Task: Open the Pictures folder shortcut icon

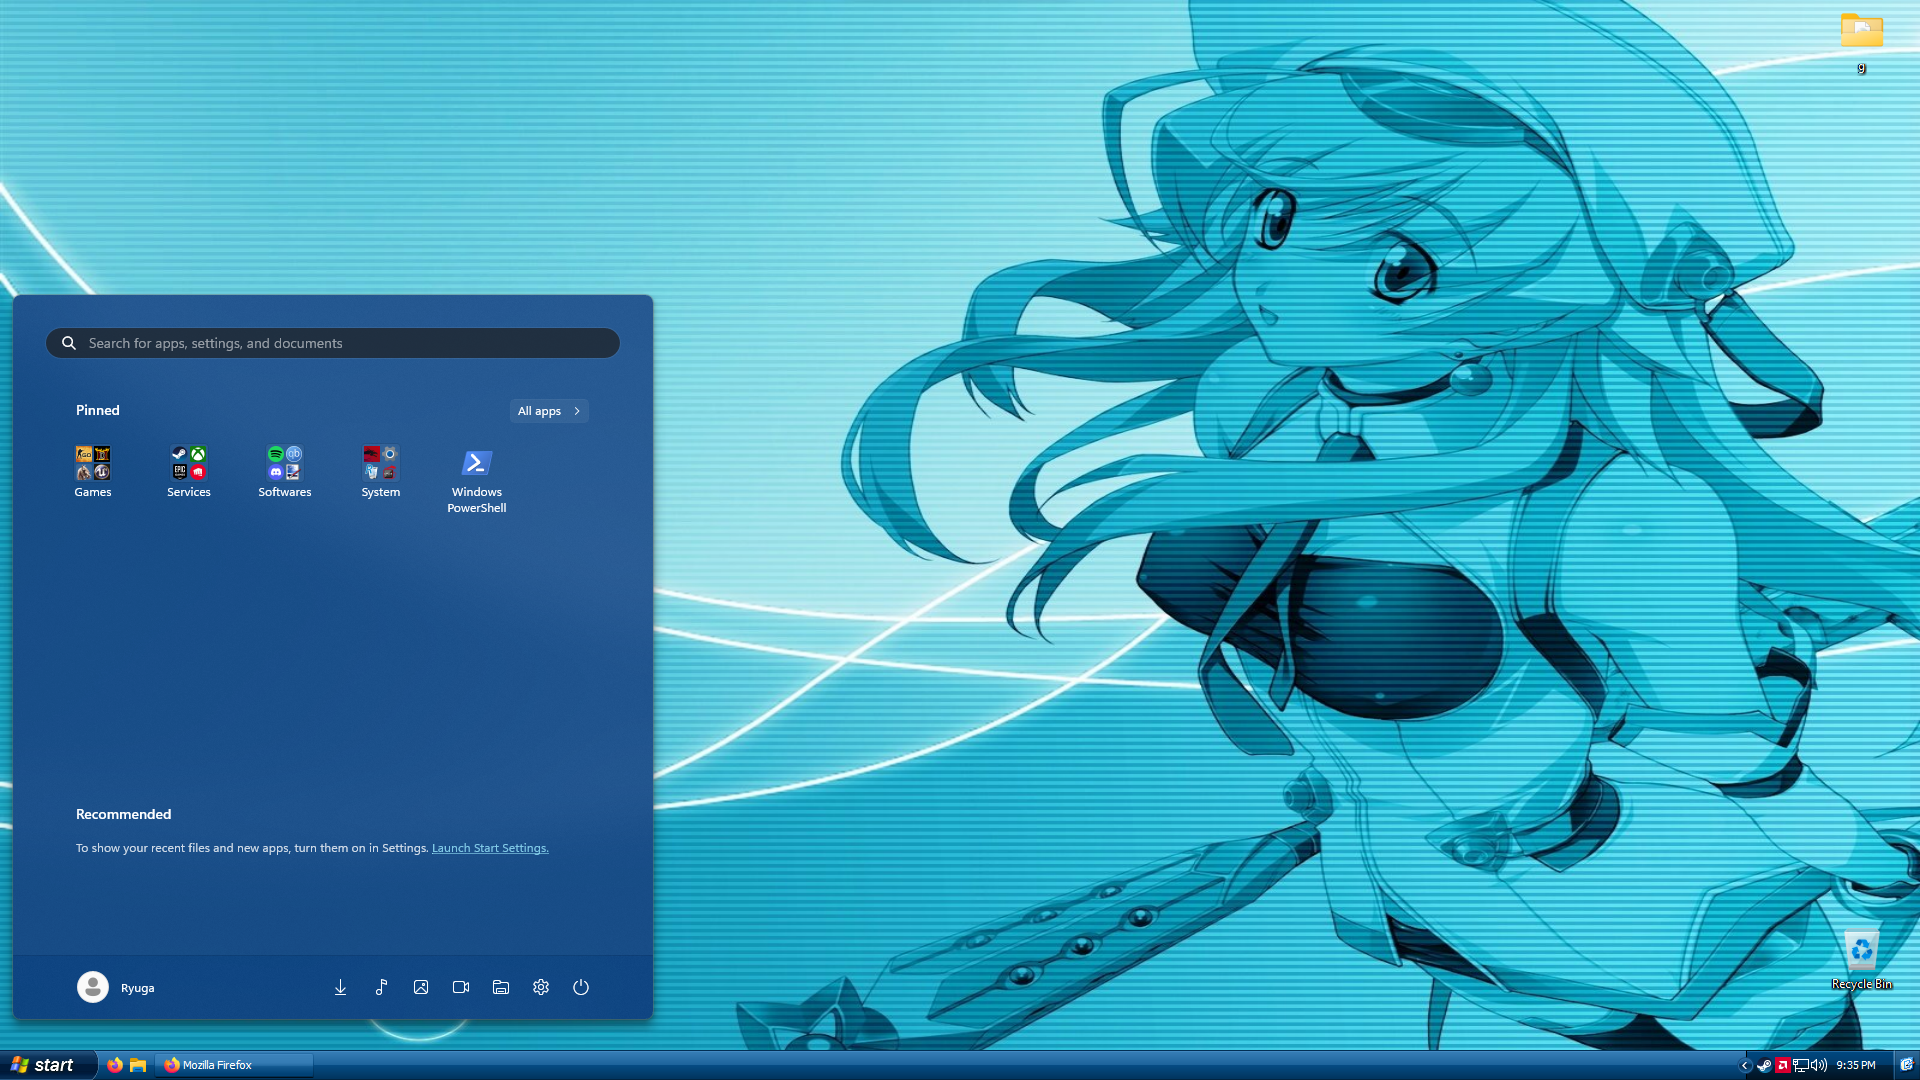Action: click(x=421, y=987)
